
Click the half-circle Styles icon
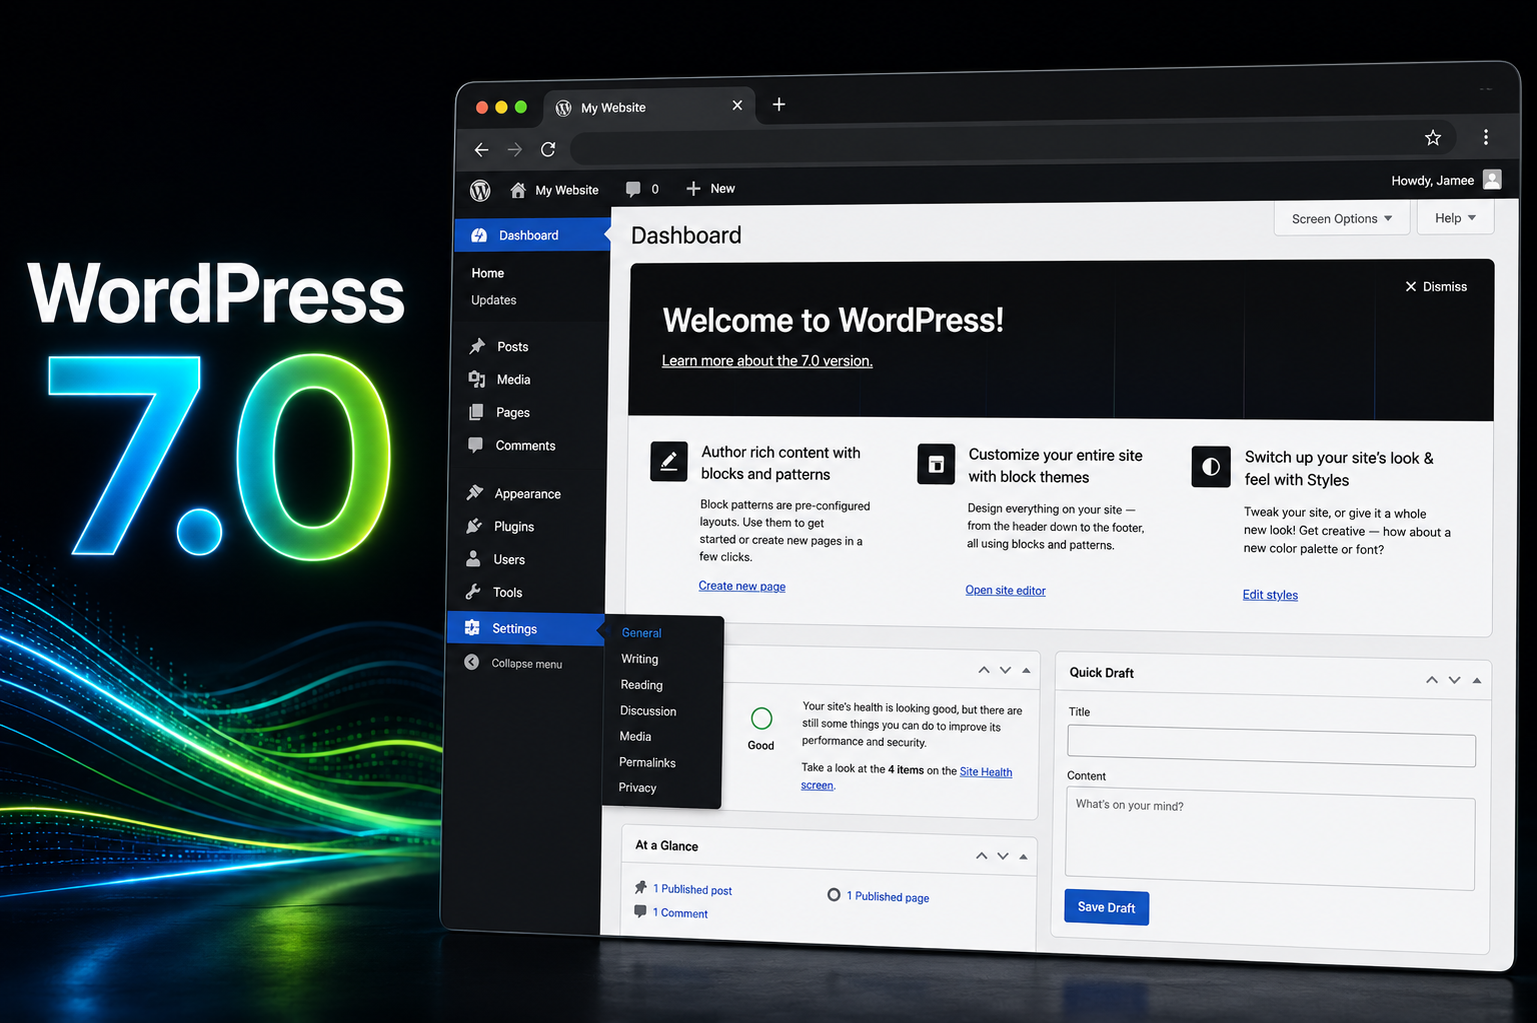click(x=1211, y=467)
